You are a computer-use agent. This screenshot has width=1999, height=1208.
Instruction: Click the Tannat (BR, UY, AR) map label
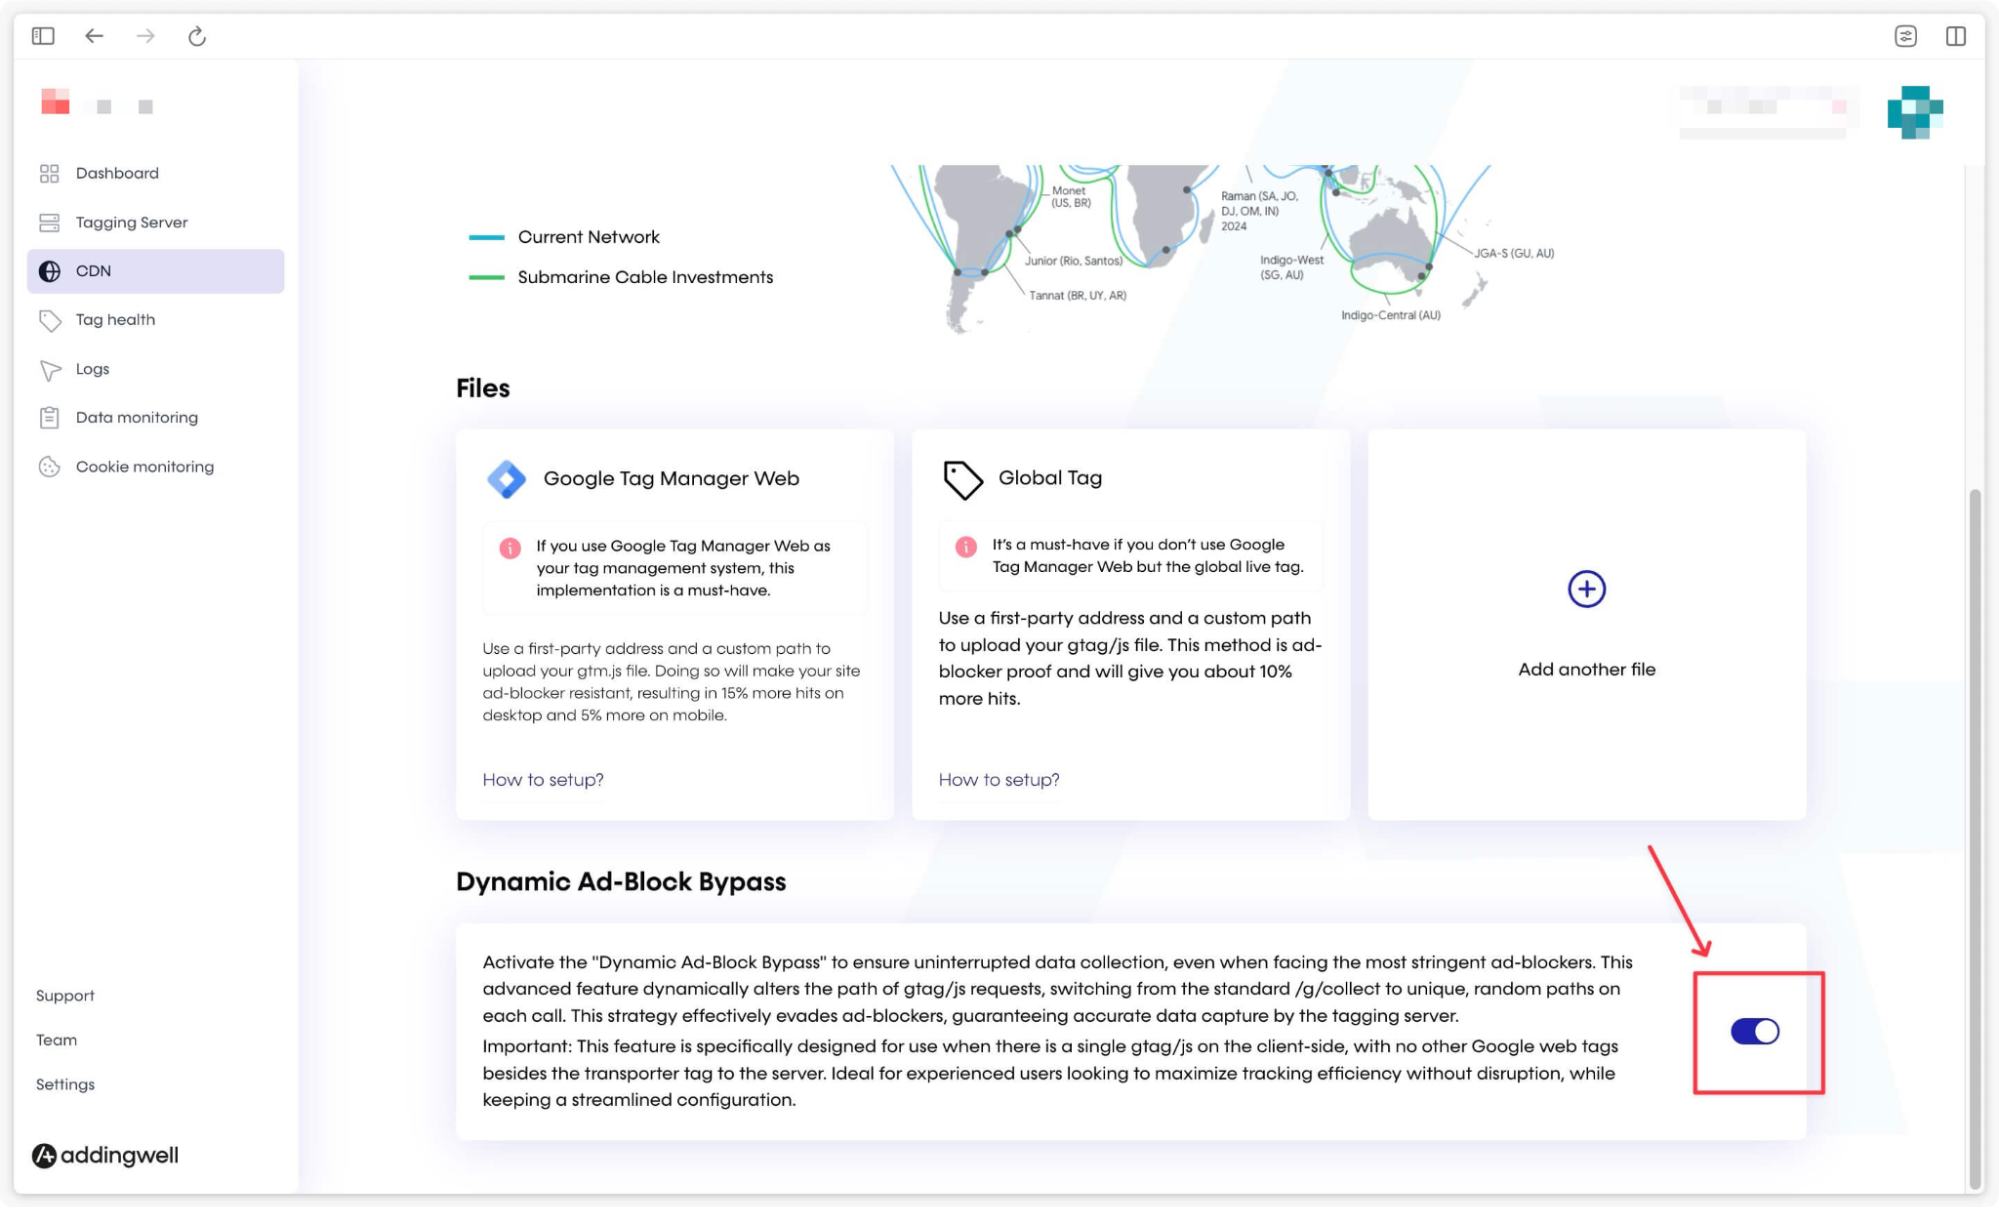point(1077,296)
